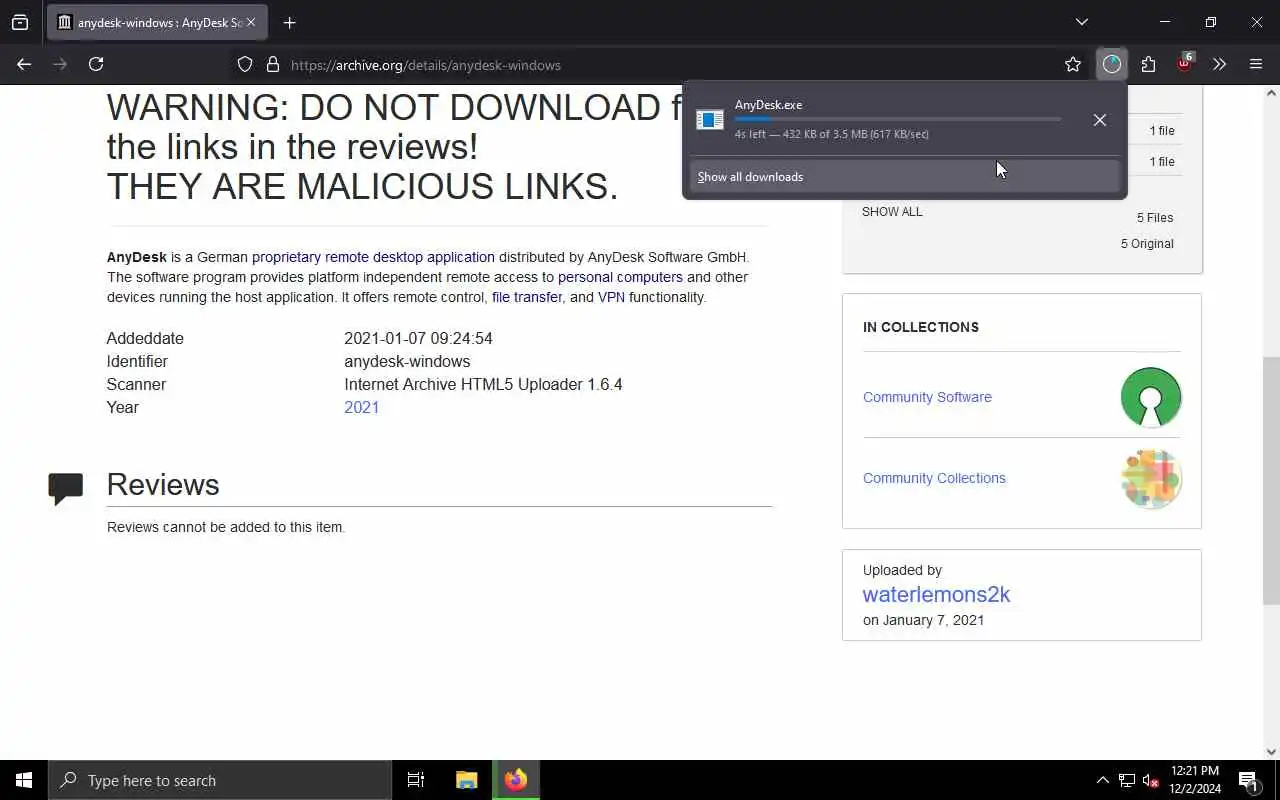The image size is (1280, 800).
Task: Open the proprietary link
Action: pos(286,257)
